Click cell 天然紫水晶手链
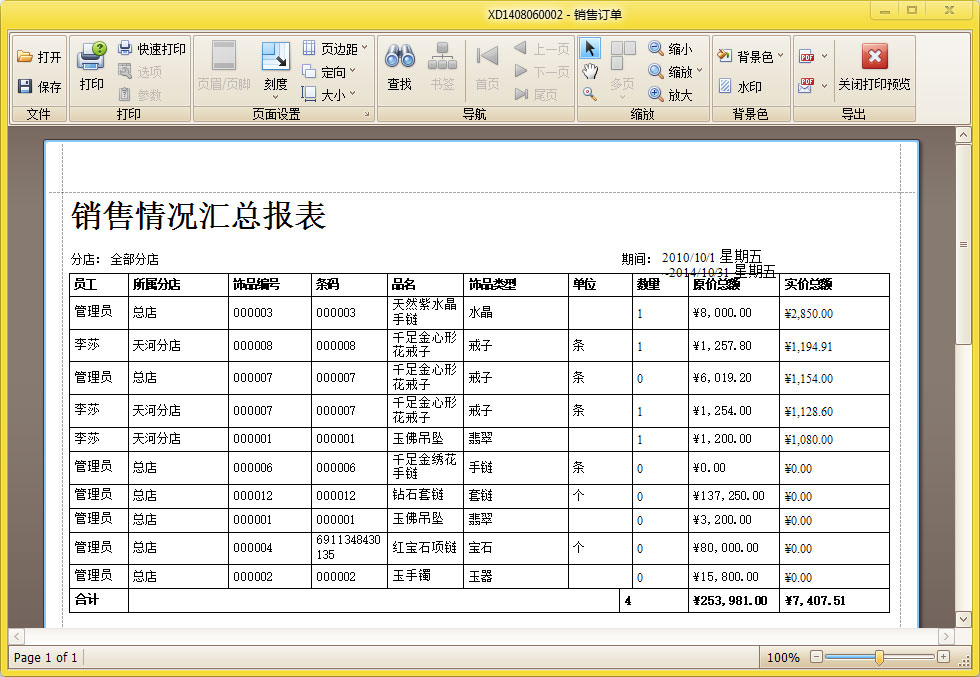 tap(424, 311)
